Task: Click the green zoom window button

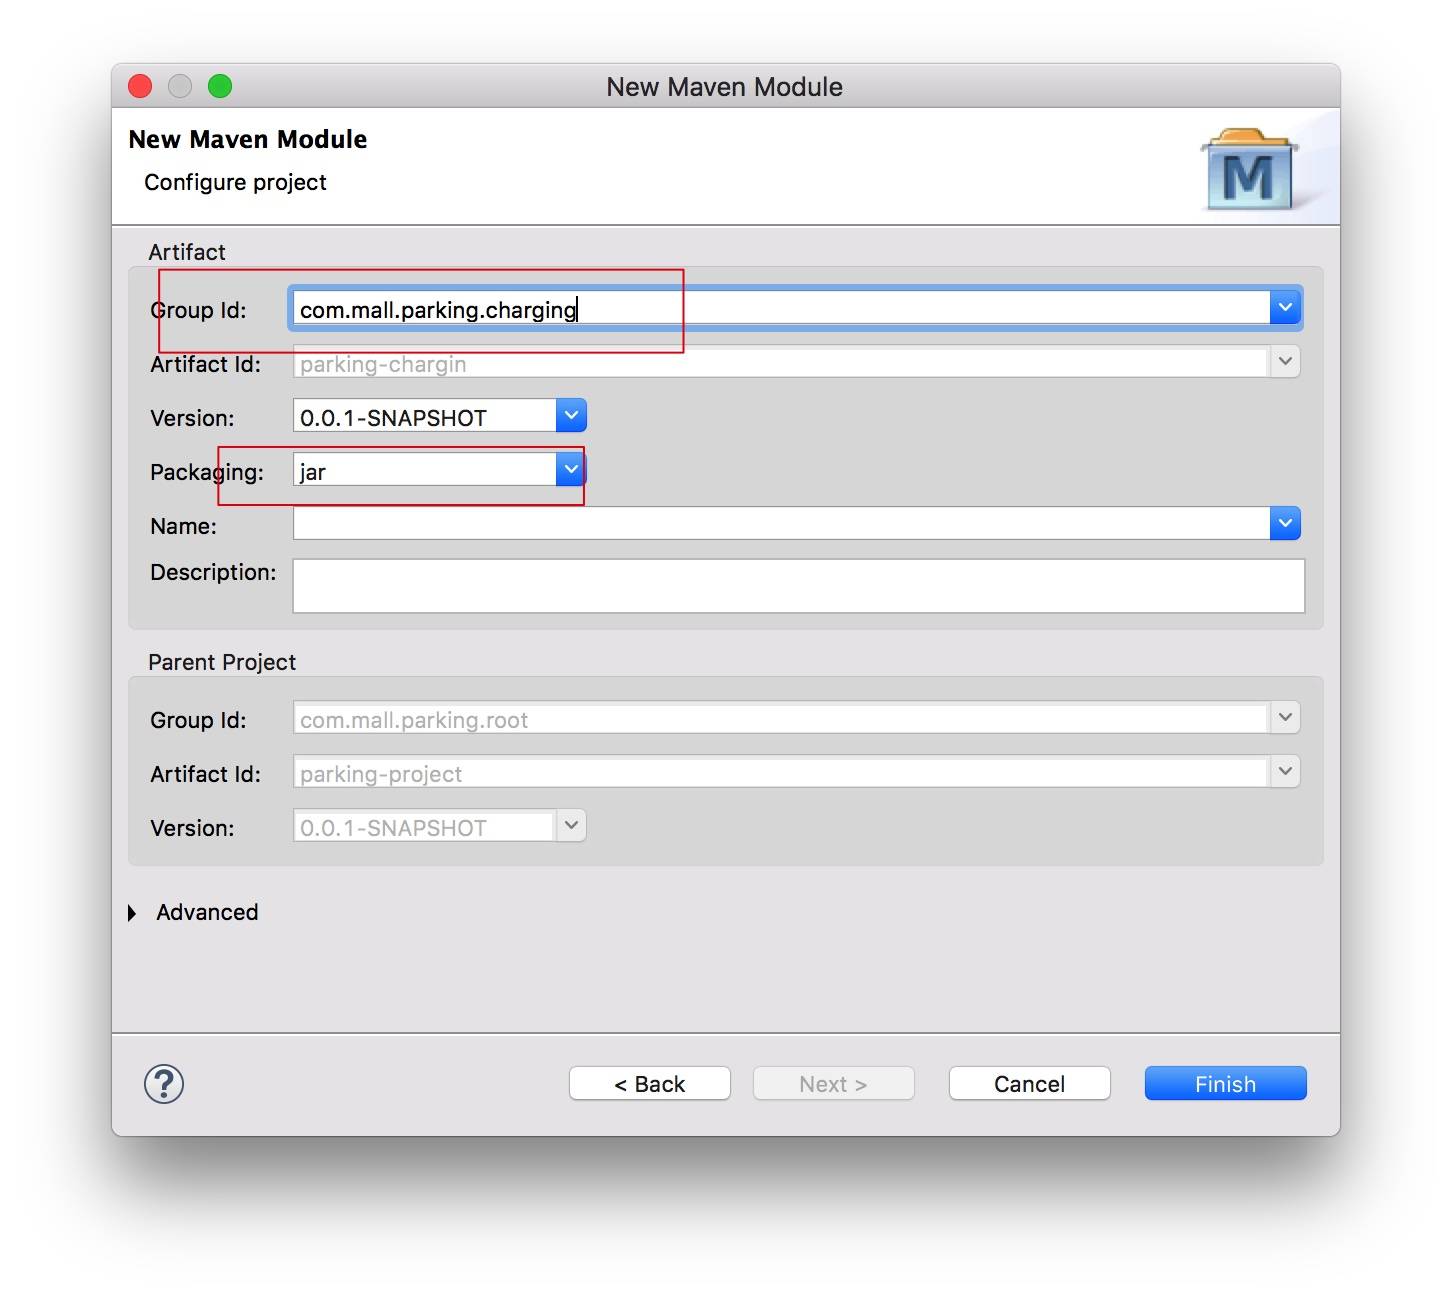Action: coord(220,87)
